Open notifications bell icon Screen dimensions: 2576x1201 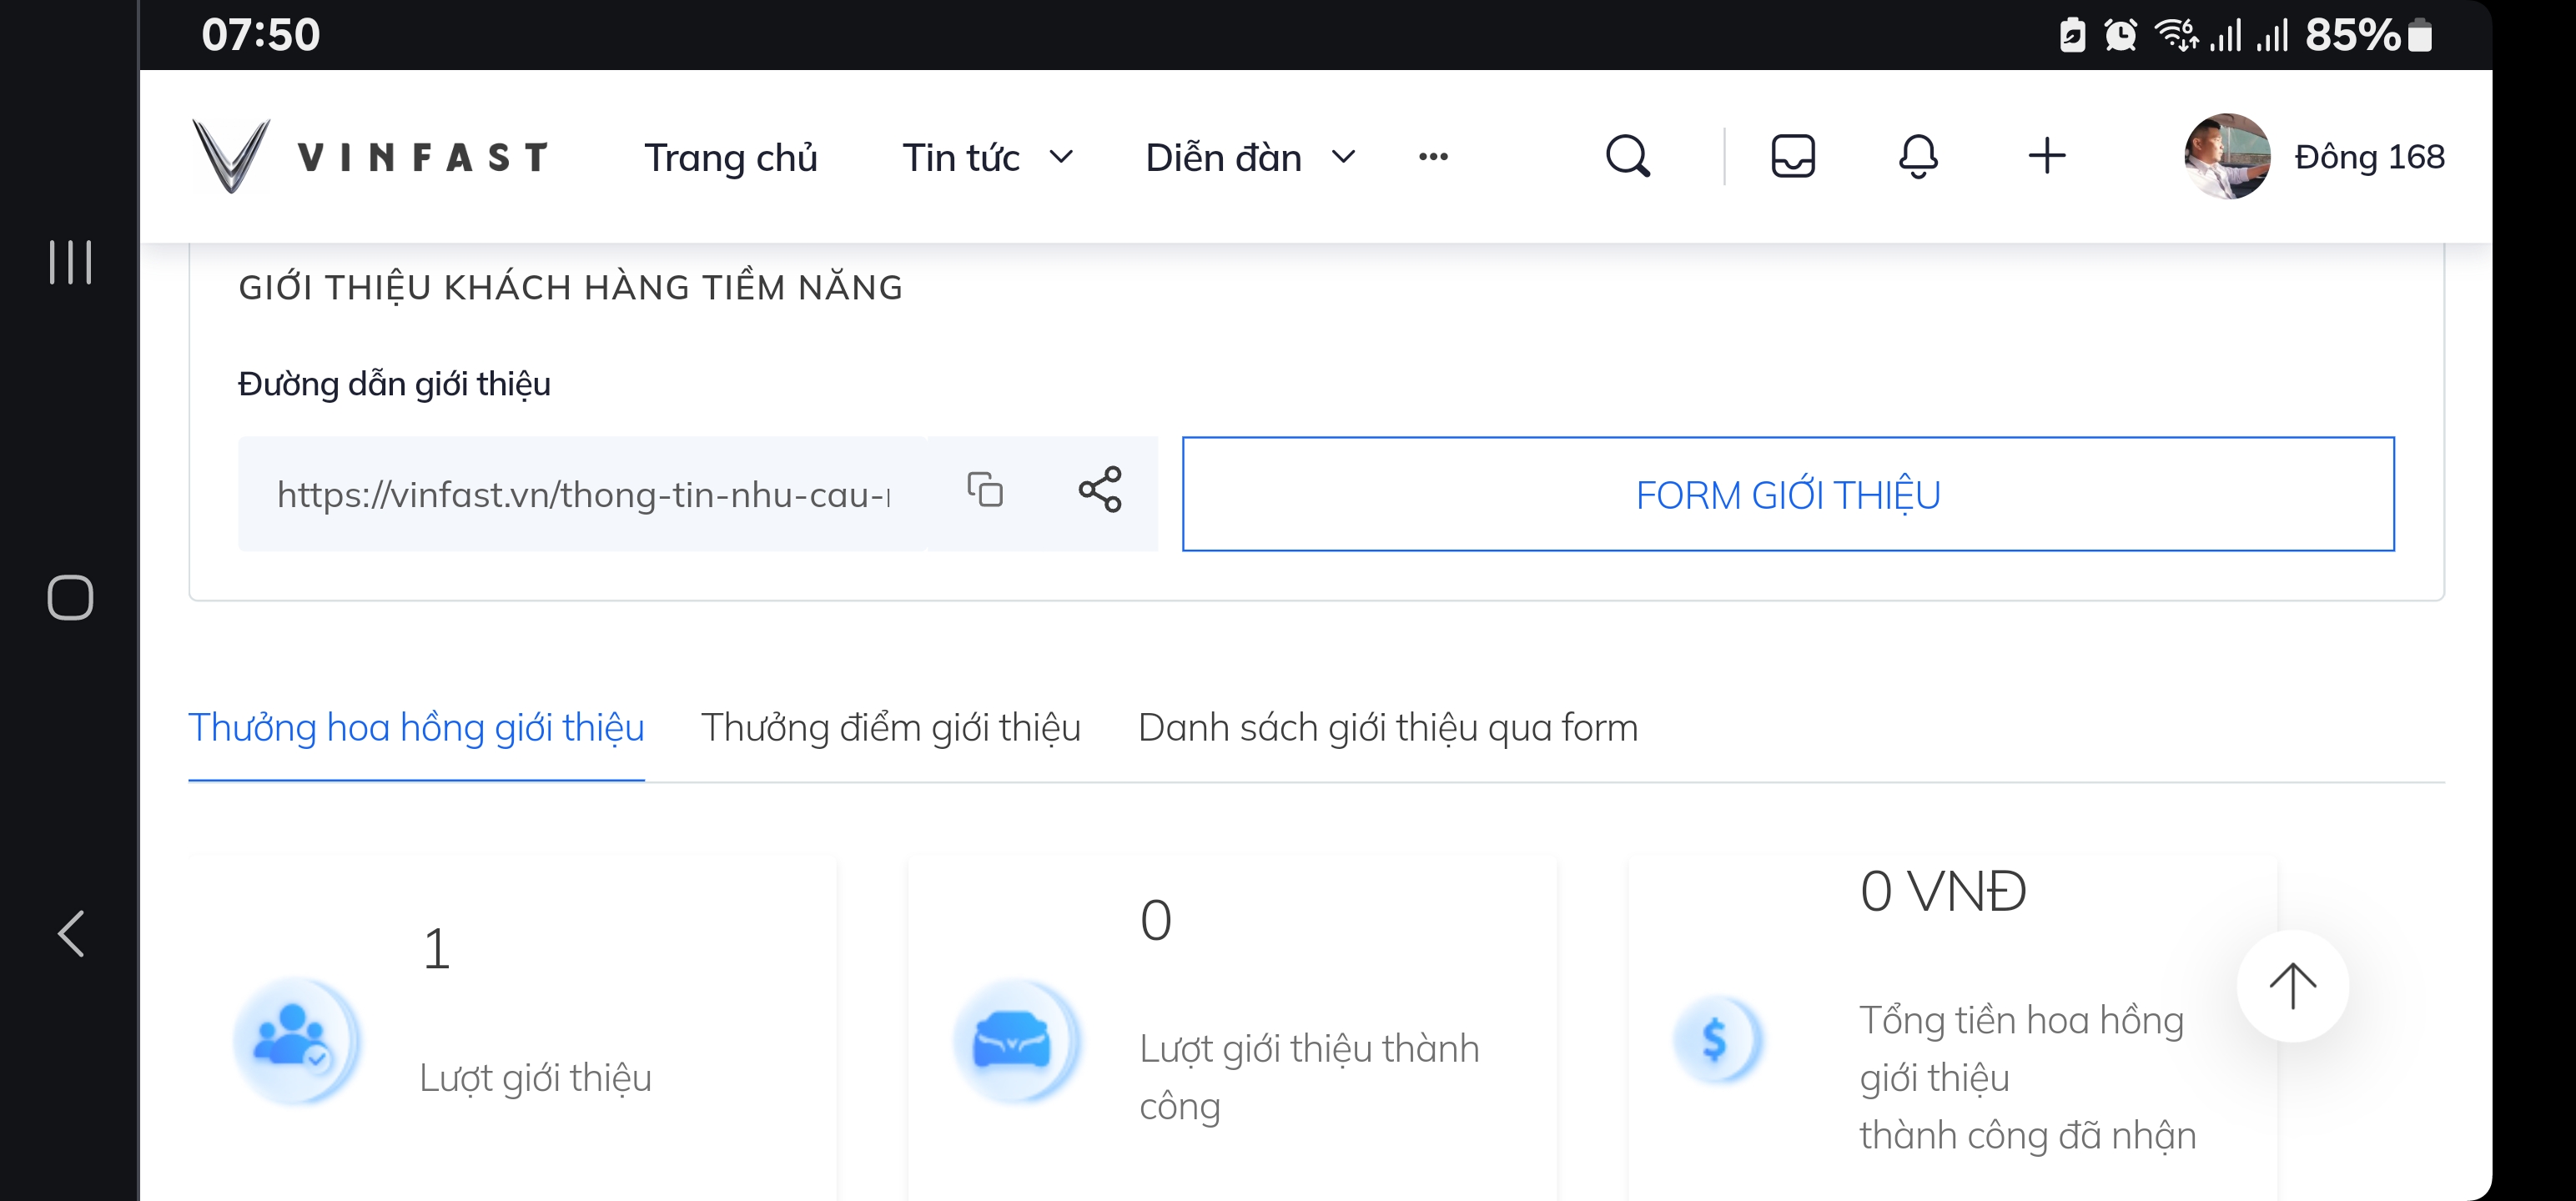[1918, 156]
